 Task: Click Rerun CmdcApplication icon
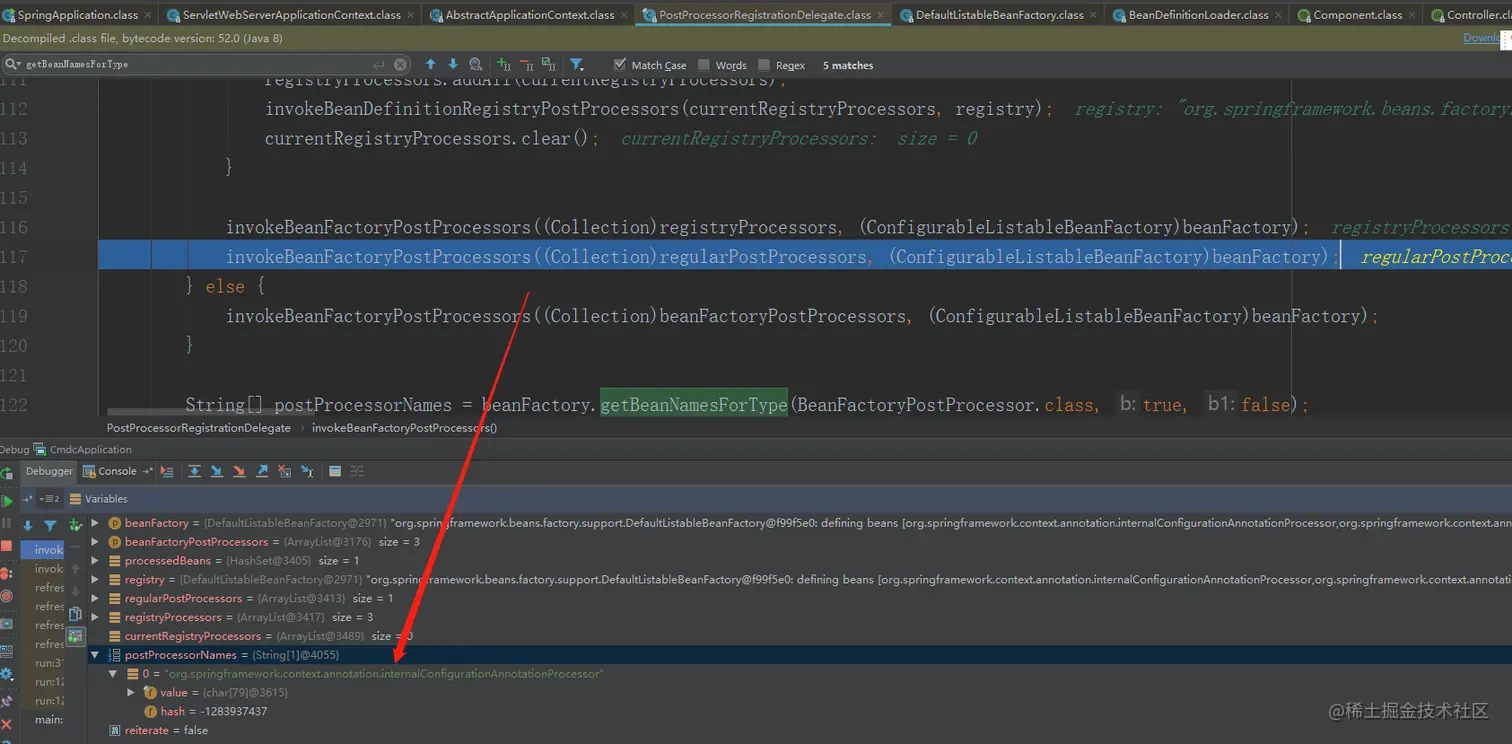click(6, 473)
